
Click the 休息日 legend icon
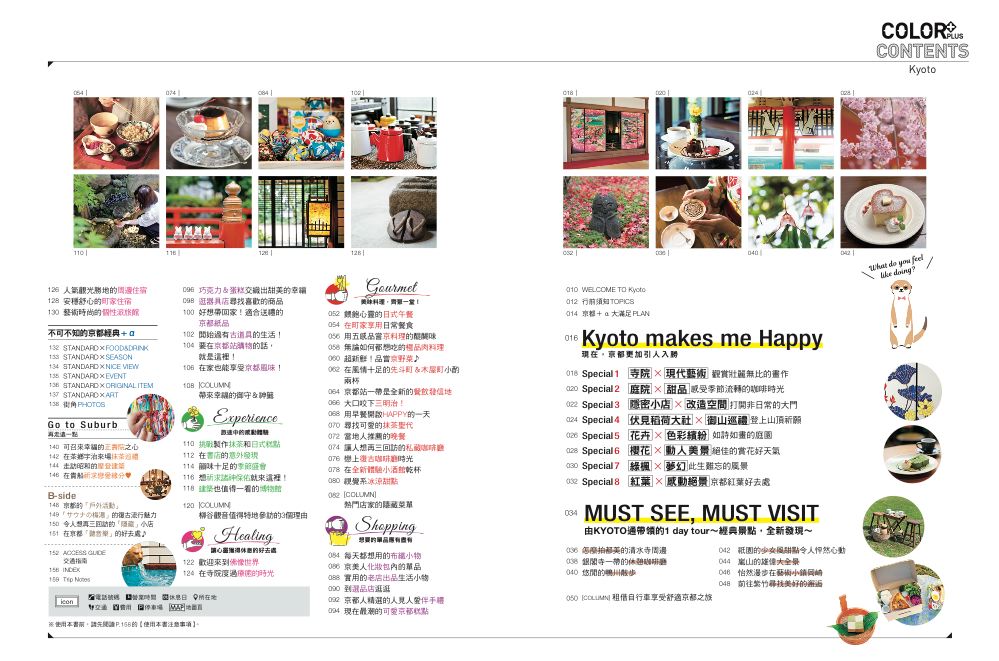166,597
